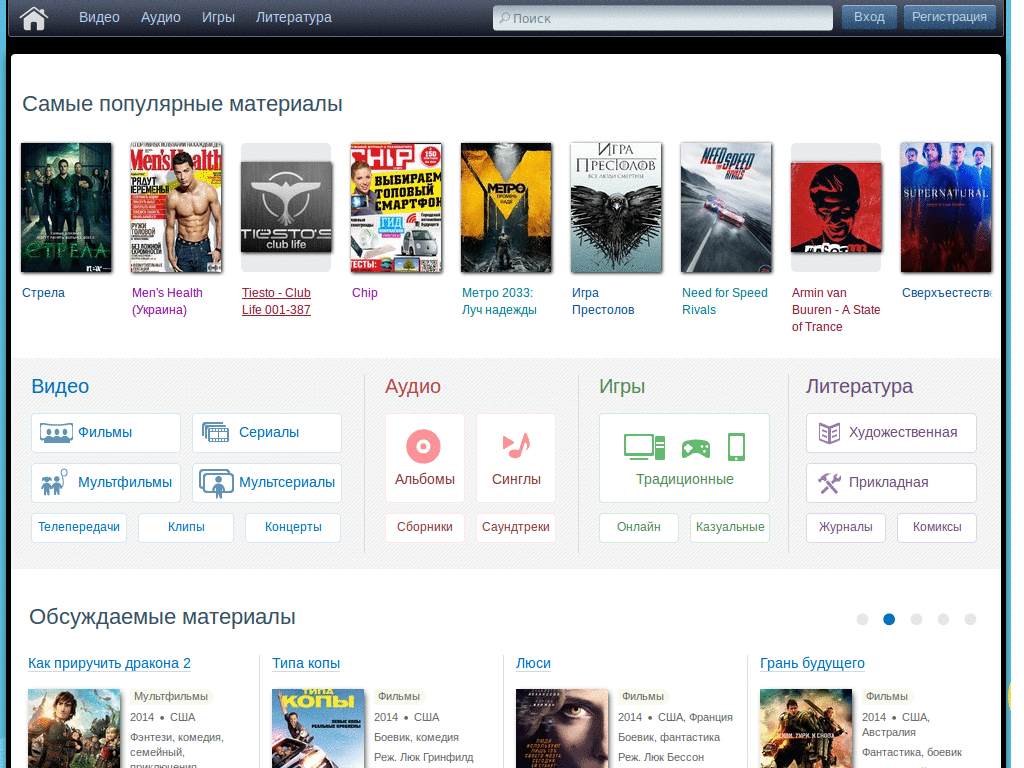Viewport: 1024px width, 768px height.
Task: Open the Need for Speed Rivals cover
Action: [726, 208]
